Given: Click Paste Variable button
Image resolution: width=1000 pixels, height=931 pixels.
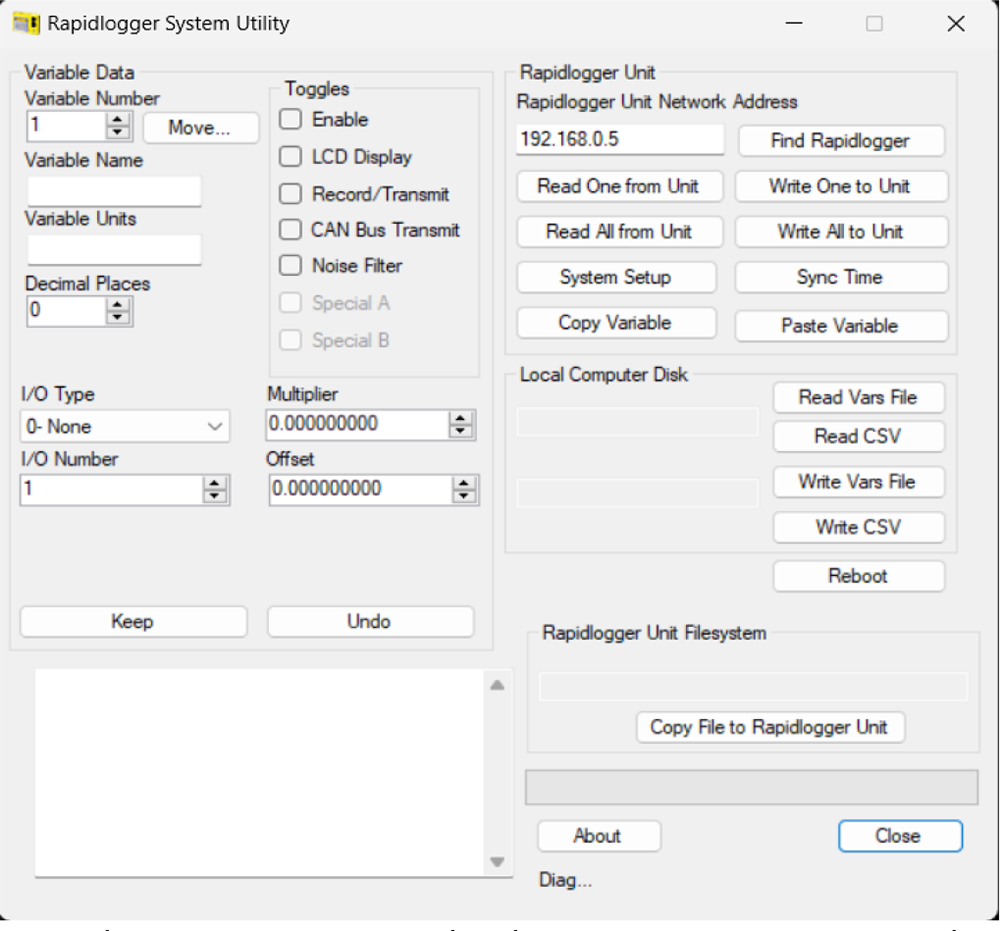Looking at the screenshot, I should [x=841, y=326].
